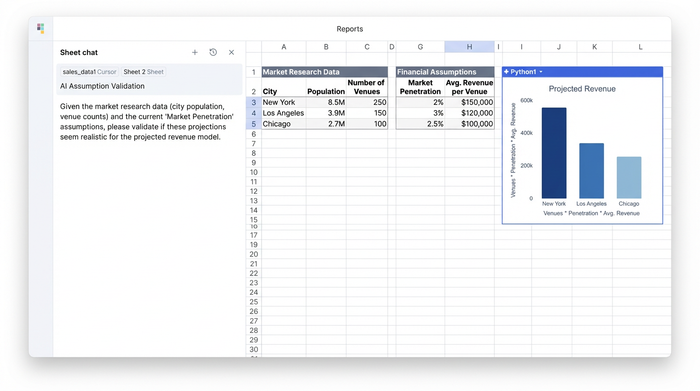The width and height of the screenshot is (700, 391).
Task: Select row 5 header
Action: click(254, 124)
